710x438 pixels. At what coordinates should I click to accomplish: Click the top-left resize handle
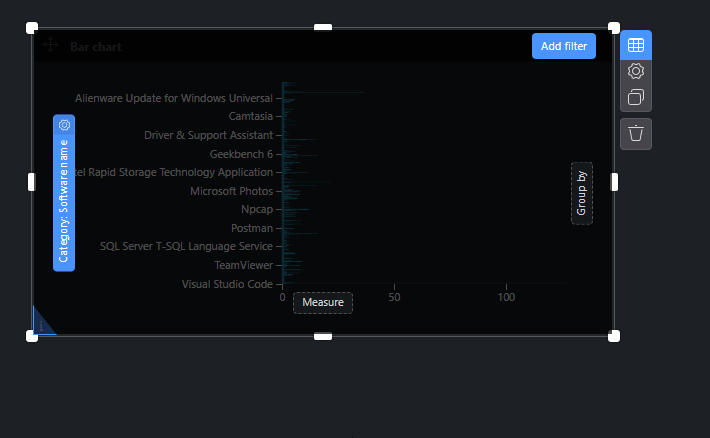point(32,28)
